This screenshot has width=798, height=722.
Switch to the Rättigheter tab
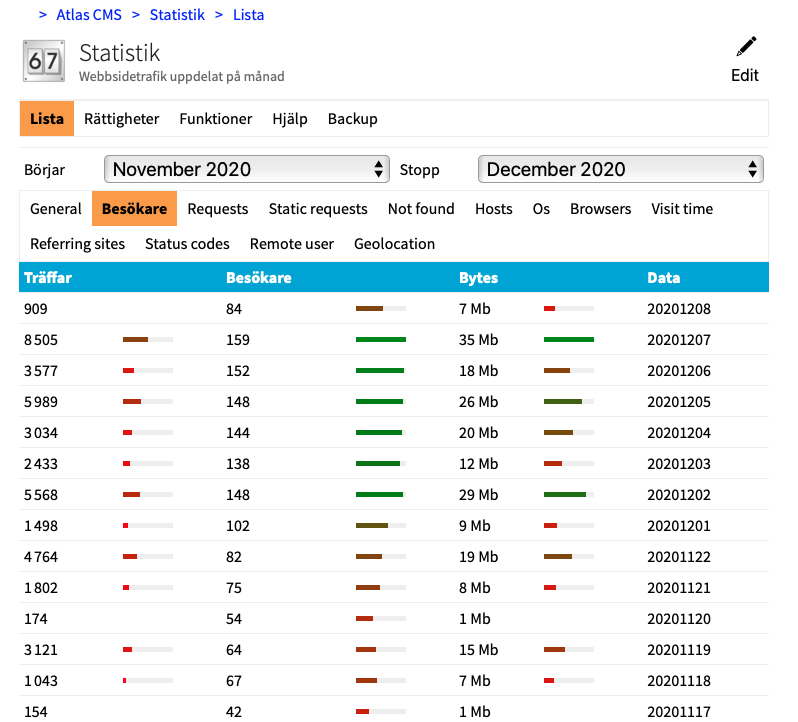point(121,119)
